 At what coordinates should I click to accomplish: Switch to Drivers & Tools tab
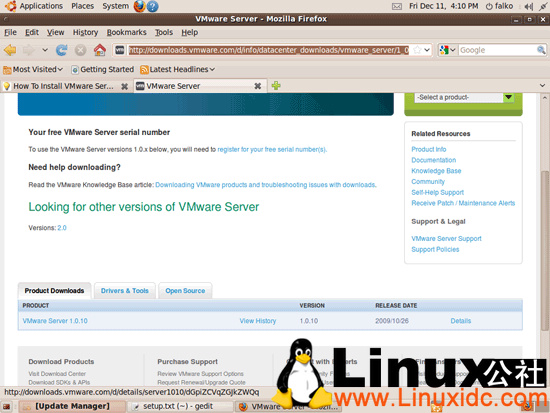tap(125, 291)
